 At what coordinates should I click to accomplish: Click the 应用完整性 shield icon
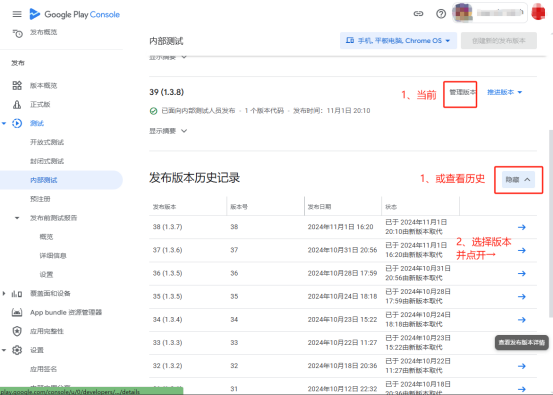(x=17, y=331)
